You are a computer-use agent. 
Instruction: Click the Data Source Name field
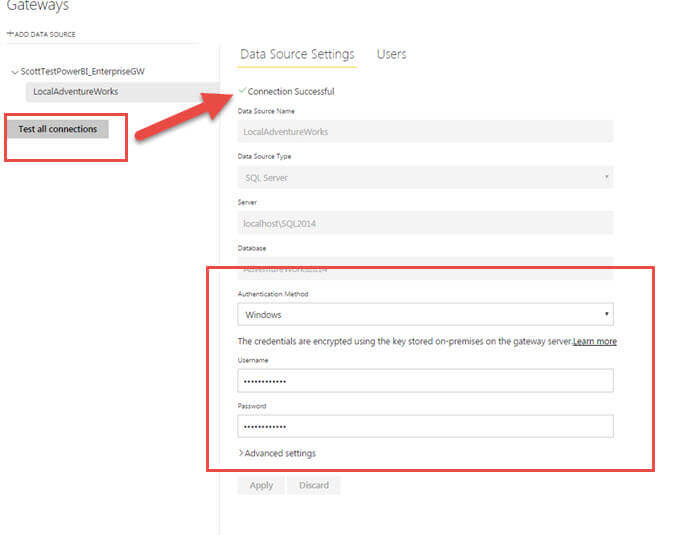tap(425, 131)
